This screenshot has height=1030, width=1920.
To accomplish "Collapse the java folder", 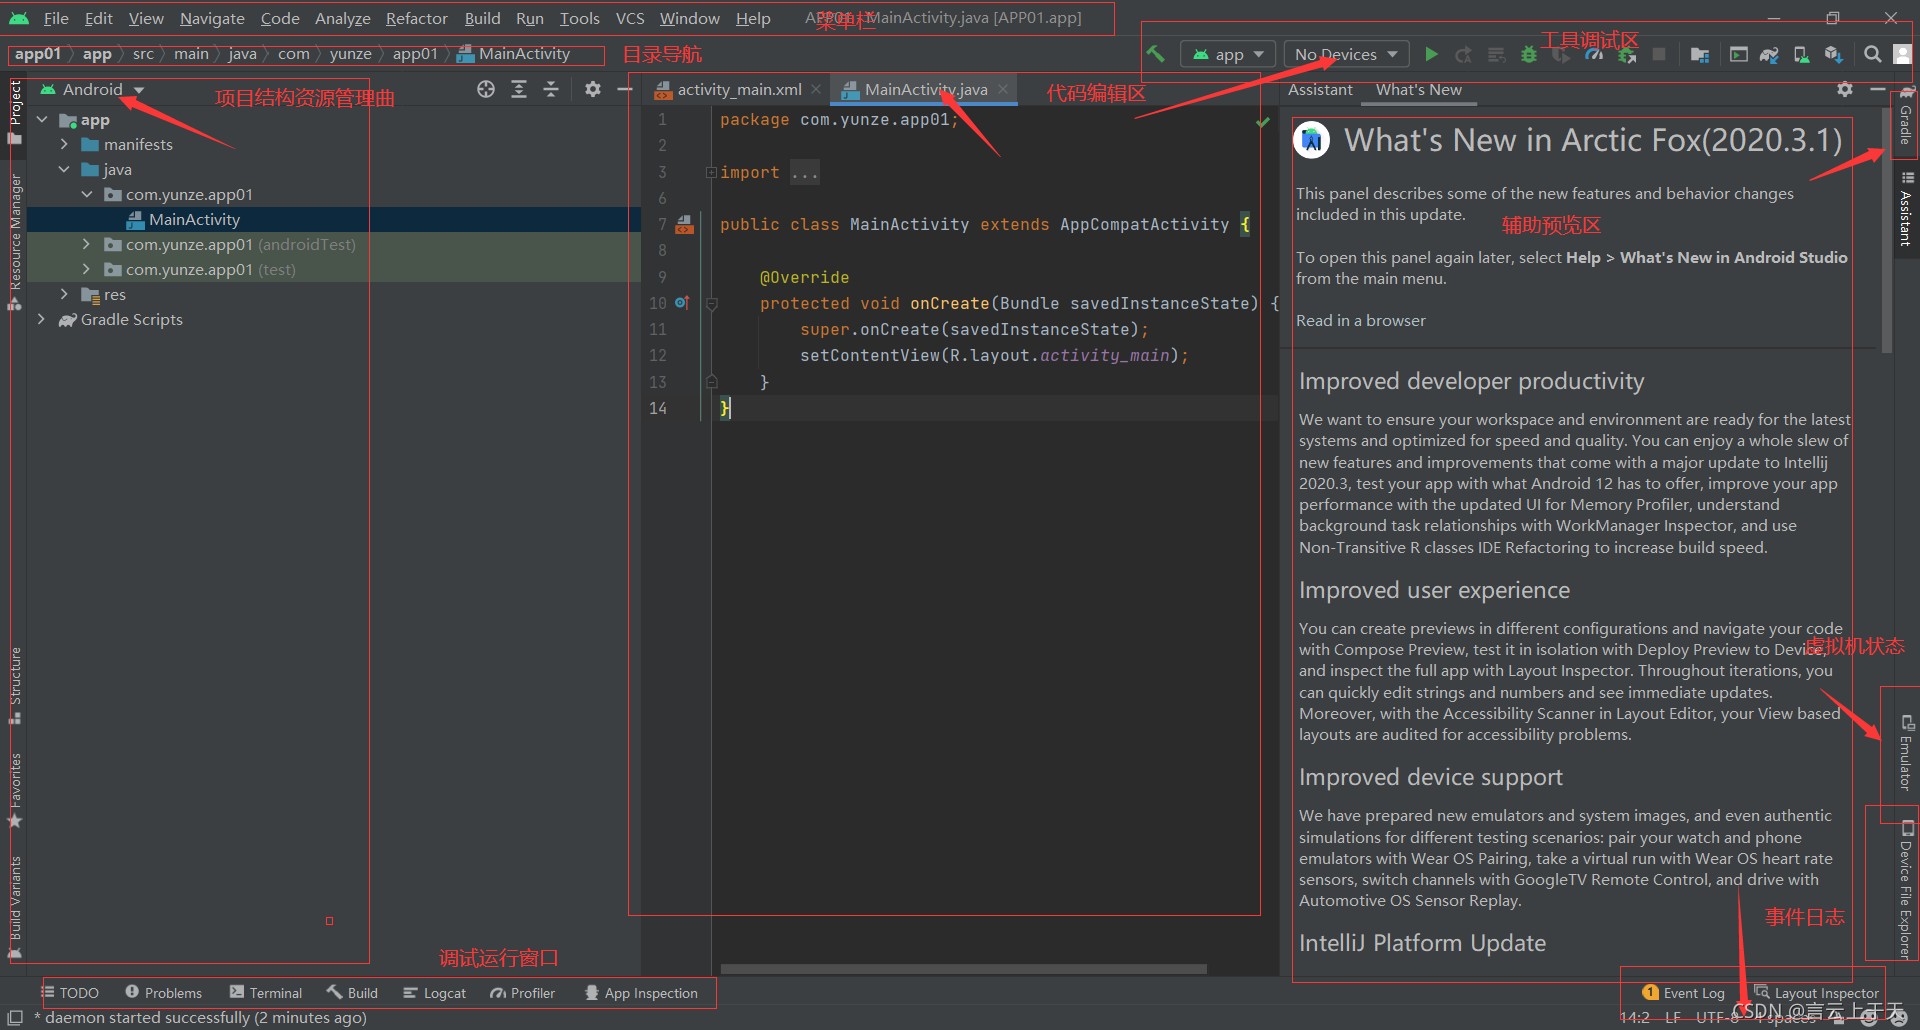I will (x=64, y=170).
